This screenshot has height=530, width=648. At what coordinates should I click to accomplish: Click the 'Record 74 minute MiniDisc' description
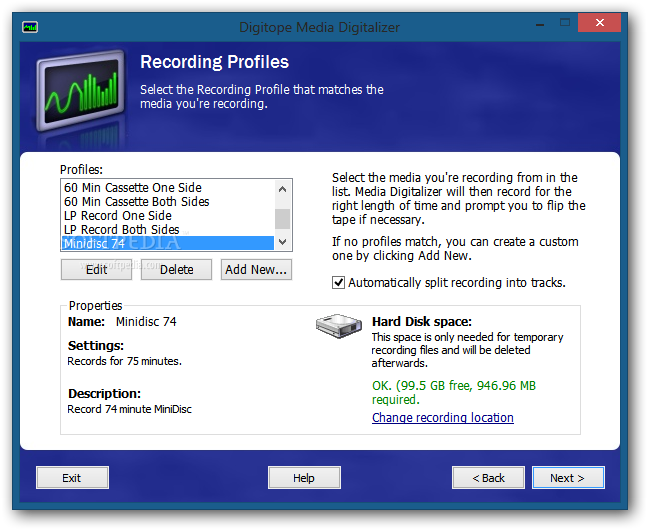coord(130,409)
